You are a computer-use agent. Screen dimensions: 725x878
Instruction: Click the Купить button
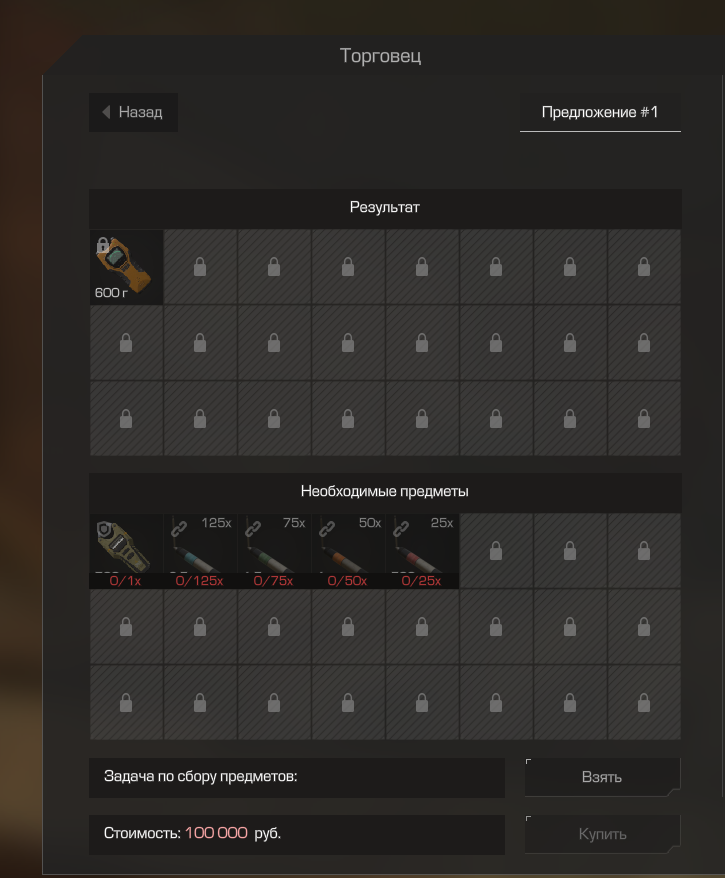coord(602,834)
